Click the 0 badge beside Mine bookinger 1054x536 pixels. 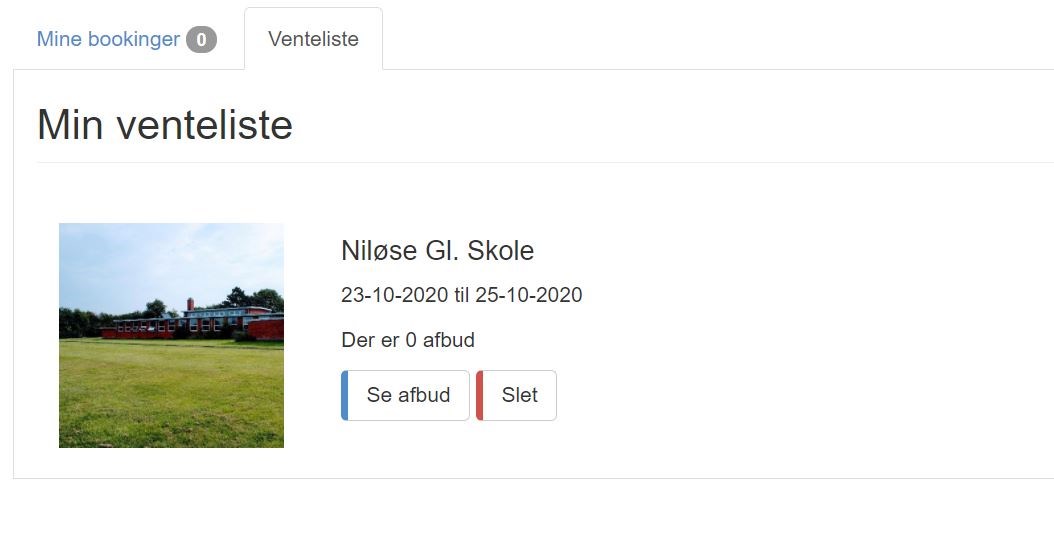201,40
